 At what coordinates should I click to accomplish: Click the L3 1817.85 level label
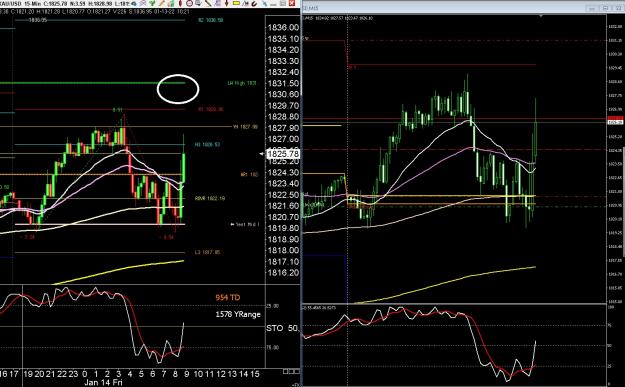[207, 252]
